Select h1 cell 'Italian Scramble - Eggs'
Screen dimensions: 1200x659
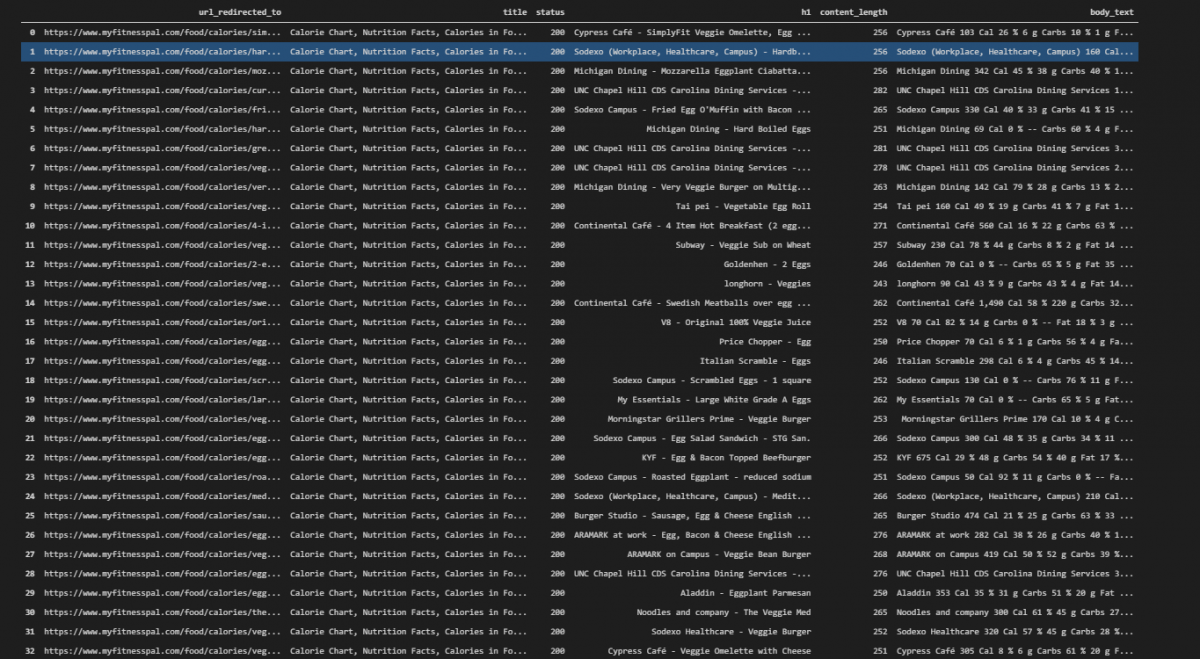click(755, 361)
